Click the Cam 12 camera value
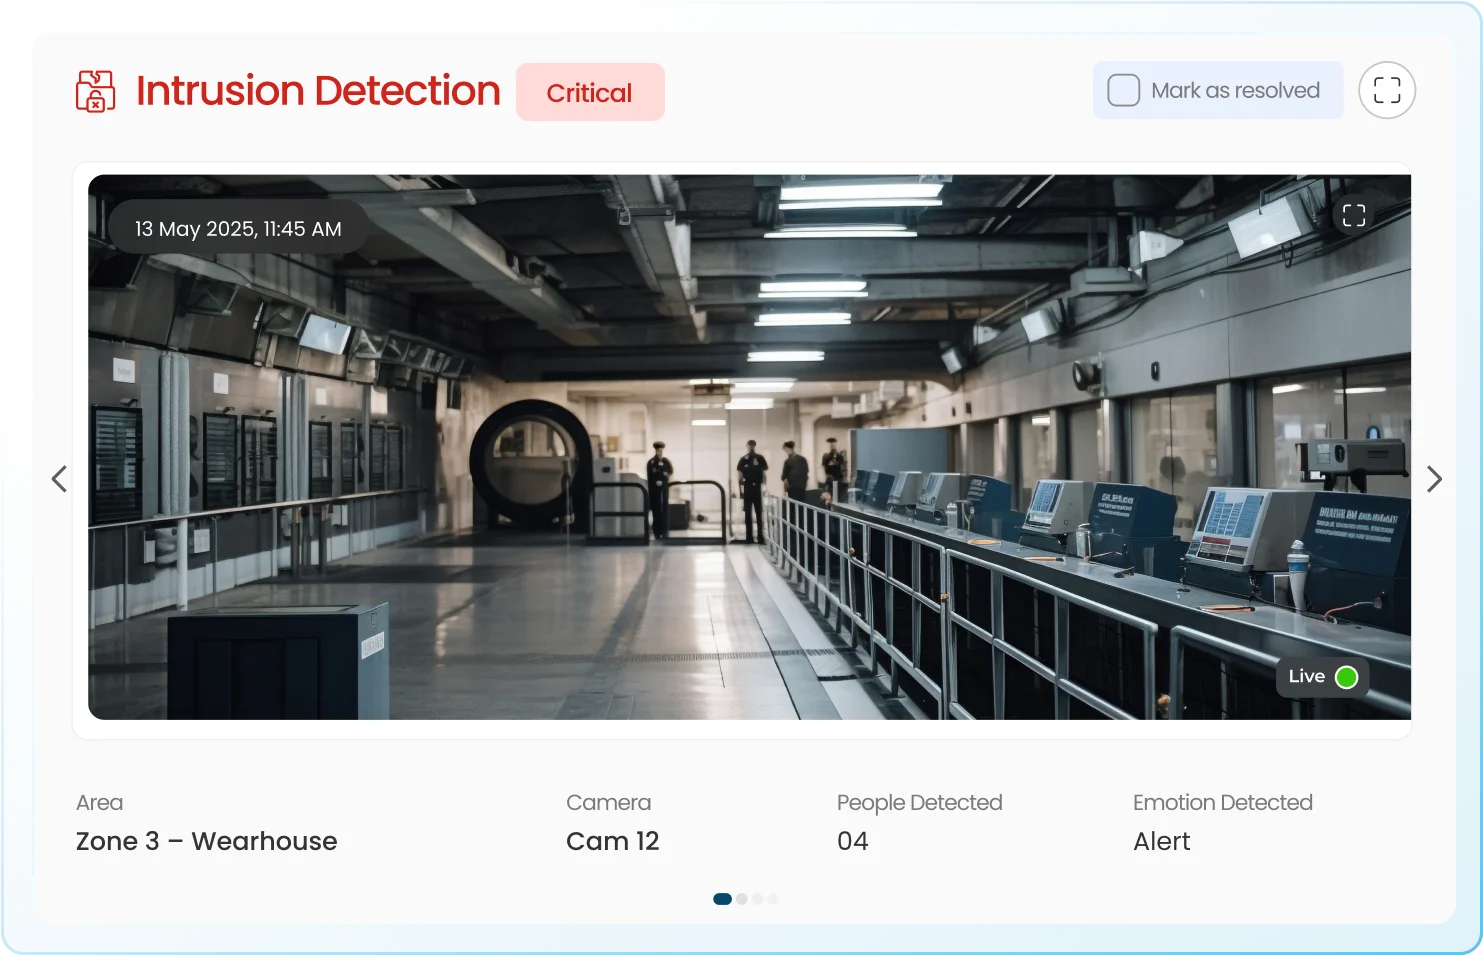1483x955 pixels. [612, 841]
